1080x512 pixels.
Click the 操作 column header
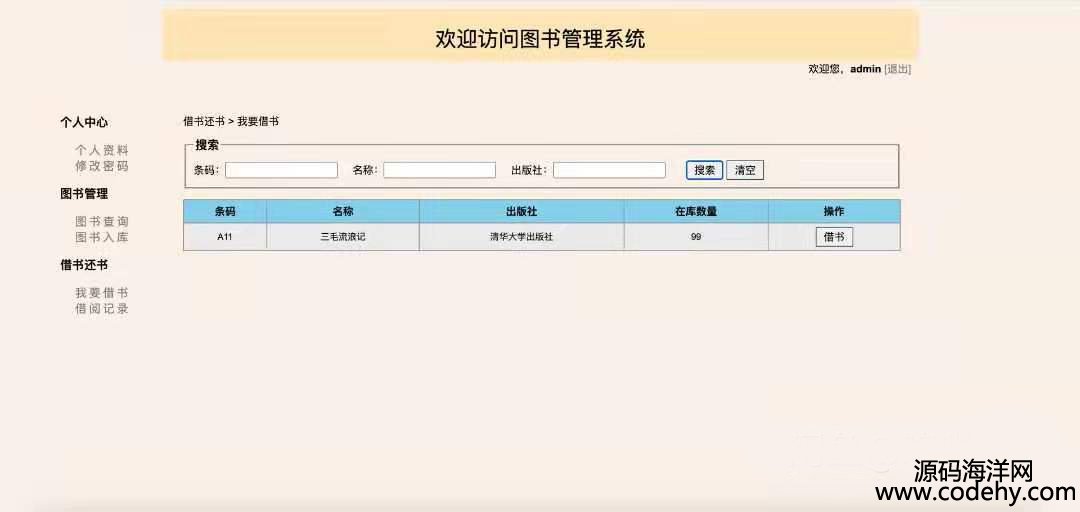point(834,212)
